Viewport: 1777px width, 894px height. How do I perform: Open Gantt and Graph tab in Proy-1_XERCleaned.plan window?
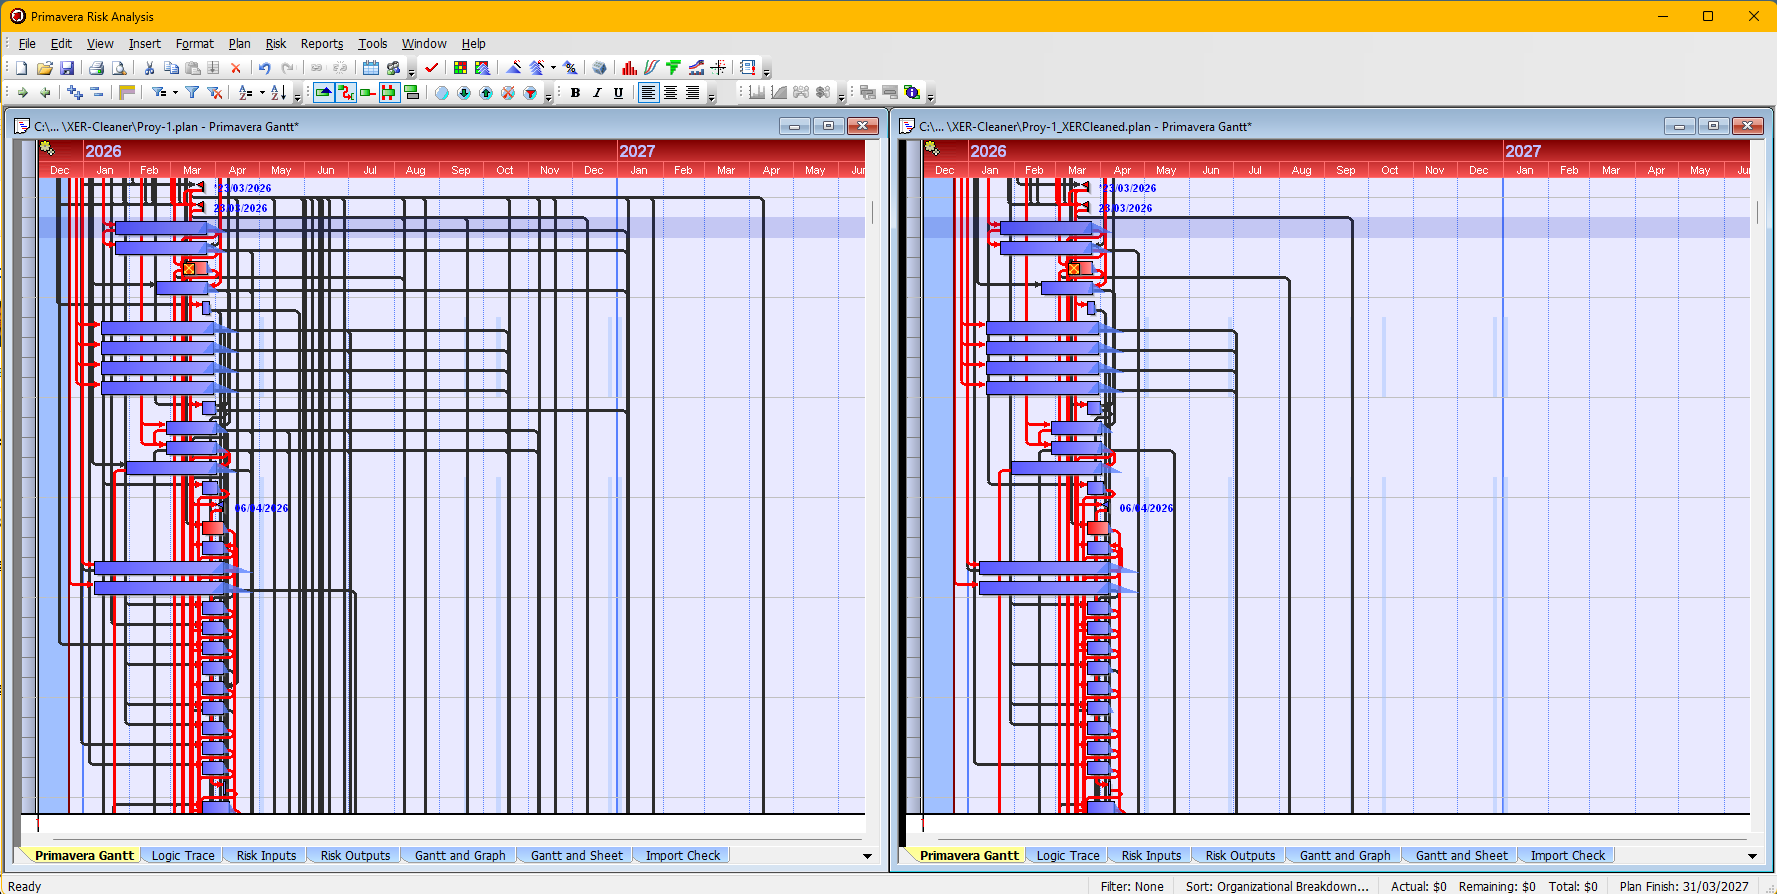[x=1345, y=856]
